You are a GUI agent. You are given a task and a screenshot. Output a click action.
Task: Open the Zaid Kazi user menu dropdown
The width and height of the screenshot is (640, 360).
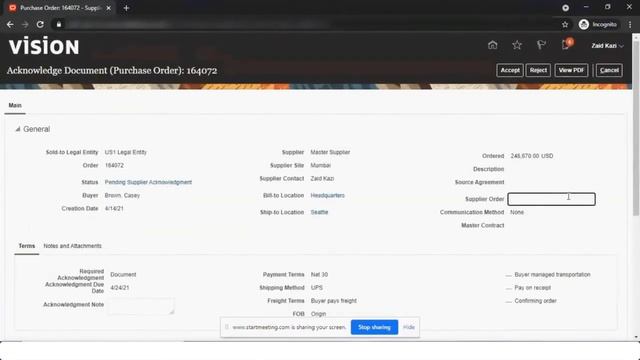[607, 46]
